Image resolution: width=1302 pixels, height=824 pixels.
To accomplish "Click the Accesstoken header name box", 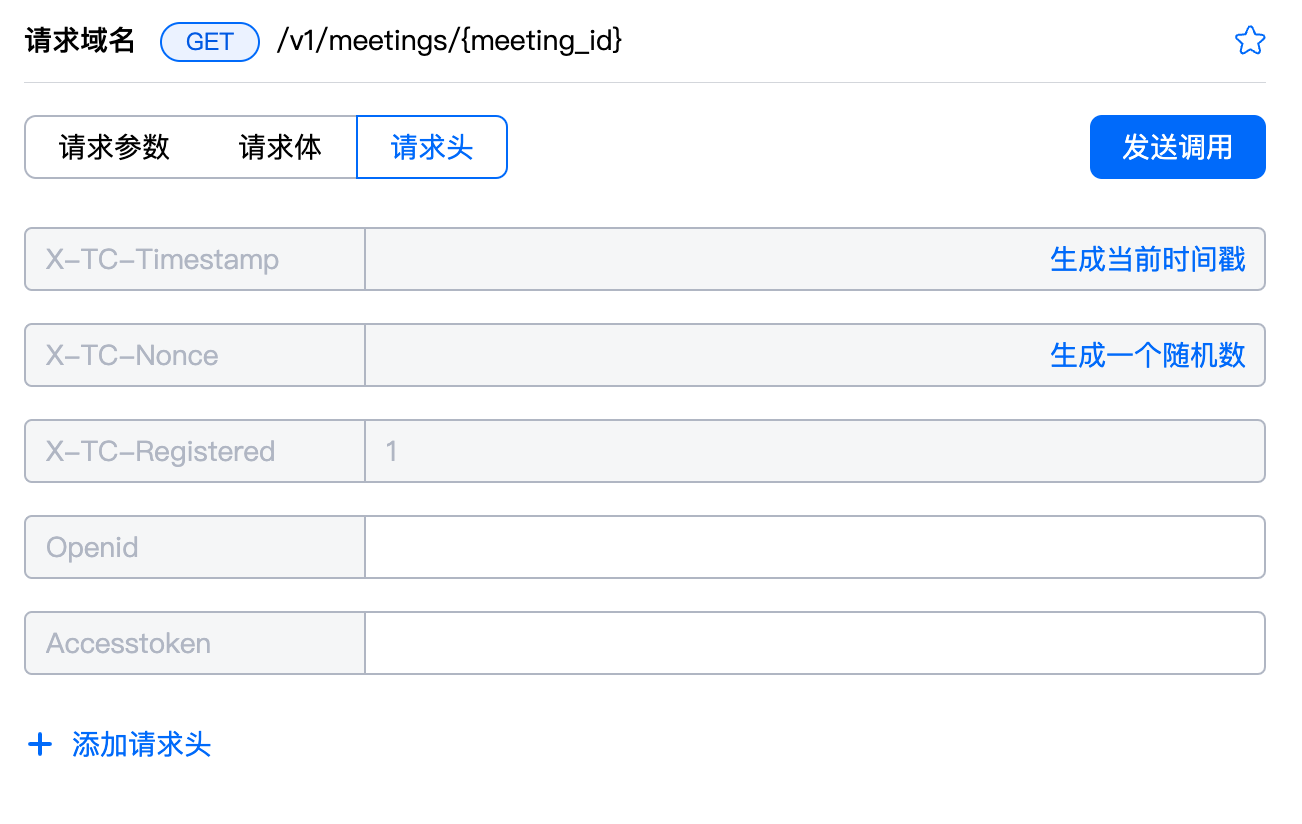I will [x=195, y=643].
